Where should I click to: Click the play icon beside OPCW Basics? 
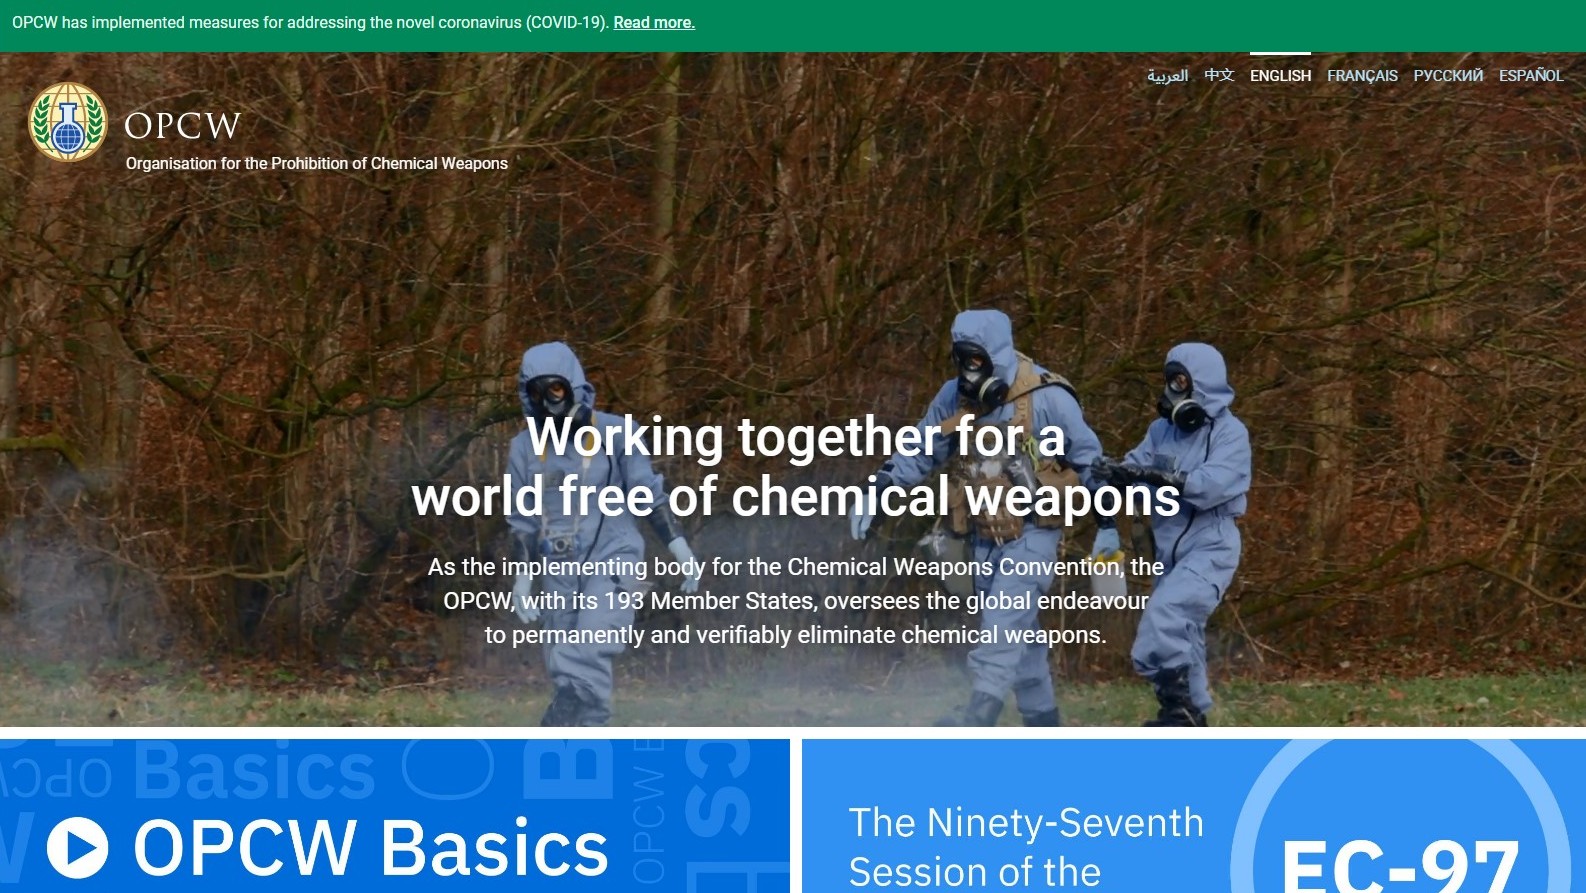click(78, 848)
